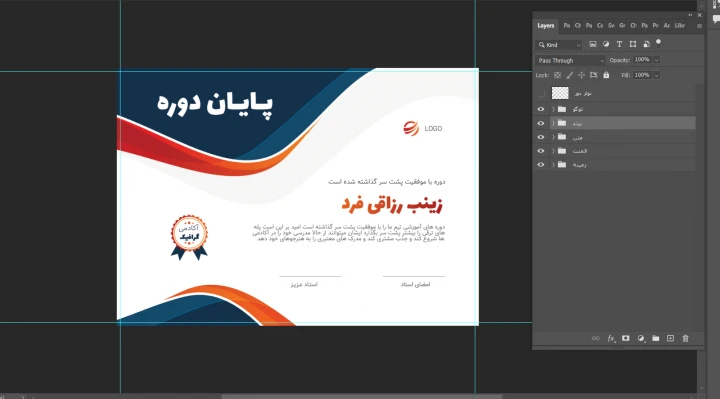
Task: Open the Opacity value dropdown arrow
Action: coord(657,60)
